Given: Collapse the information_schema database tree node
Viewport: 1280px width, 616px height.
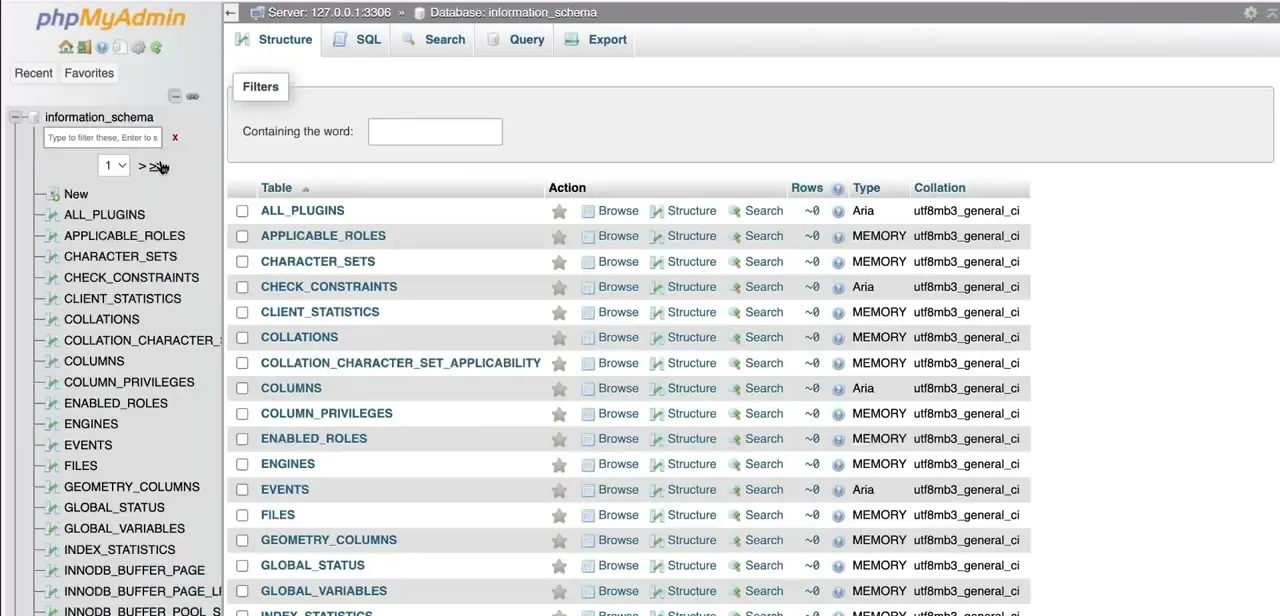Looking at the screenshot, I should [16, 117].
